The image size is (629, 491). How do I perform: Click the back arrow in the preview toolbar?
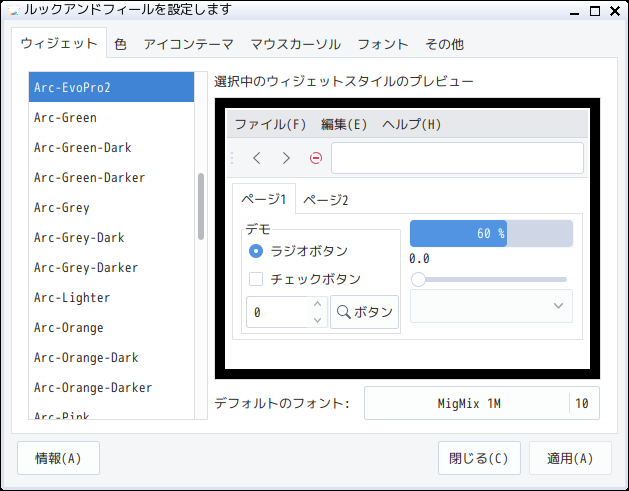pyautogui.click(x=257, y=158)
